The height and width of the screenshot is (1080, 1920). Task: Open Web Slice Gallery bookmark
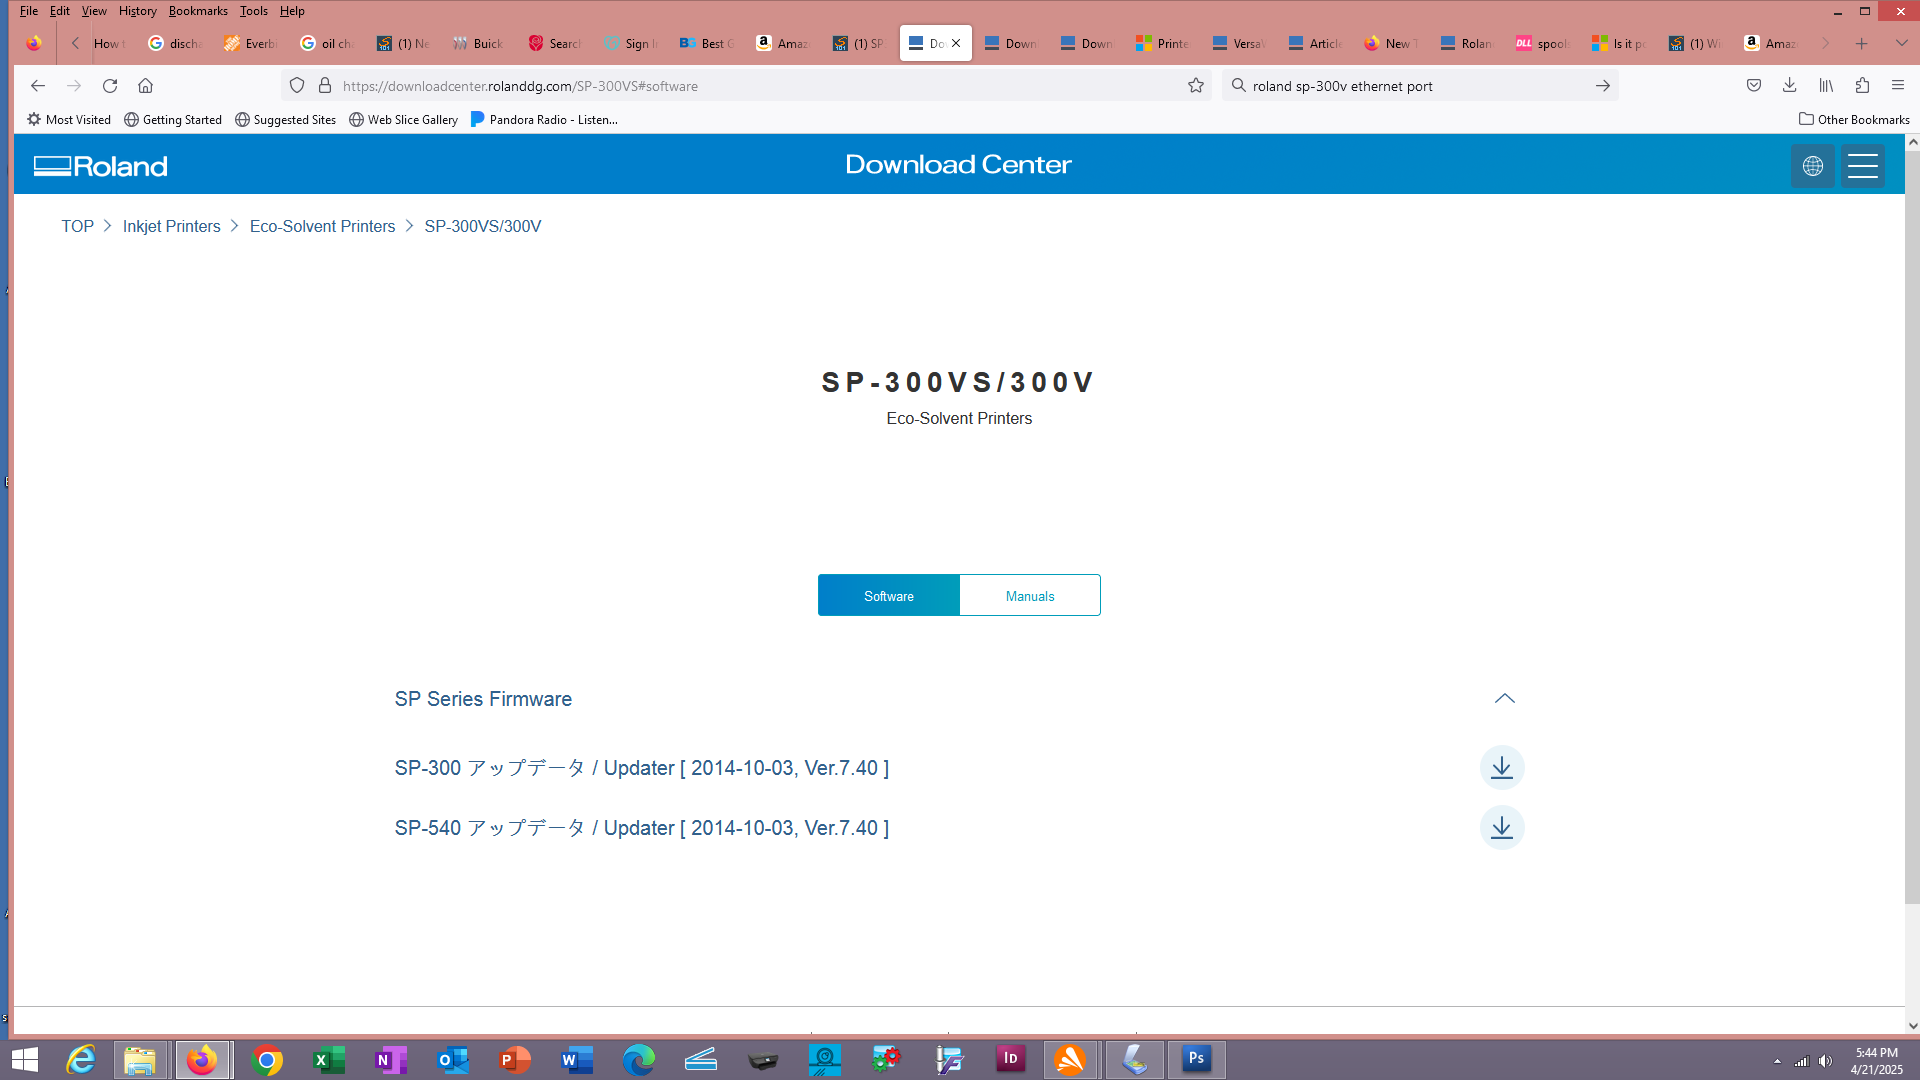[404, 120]
